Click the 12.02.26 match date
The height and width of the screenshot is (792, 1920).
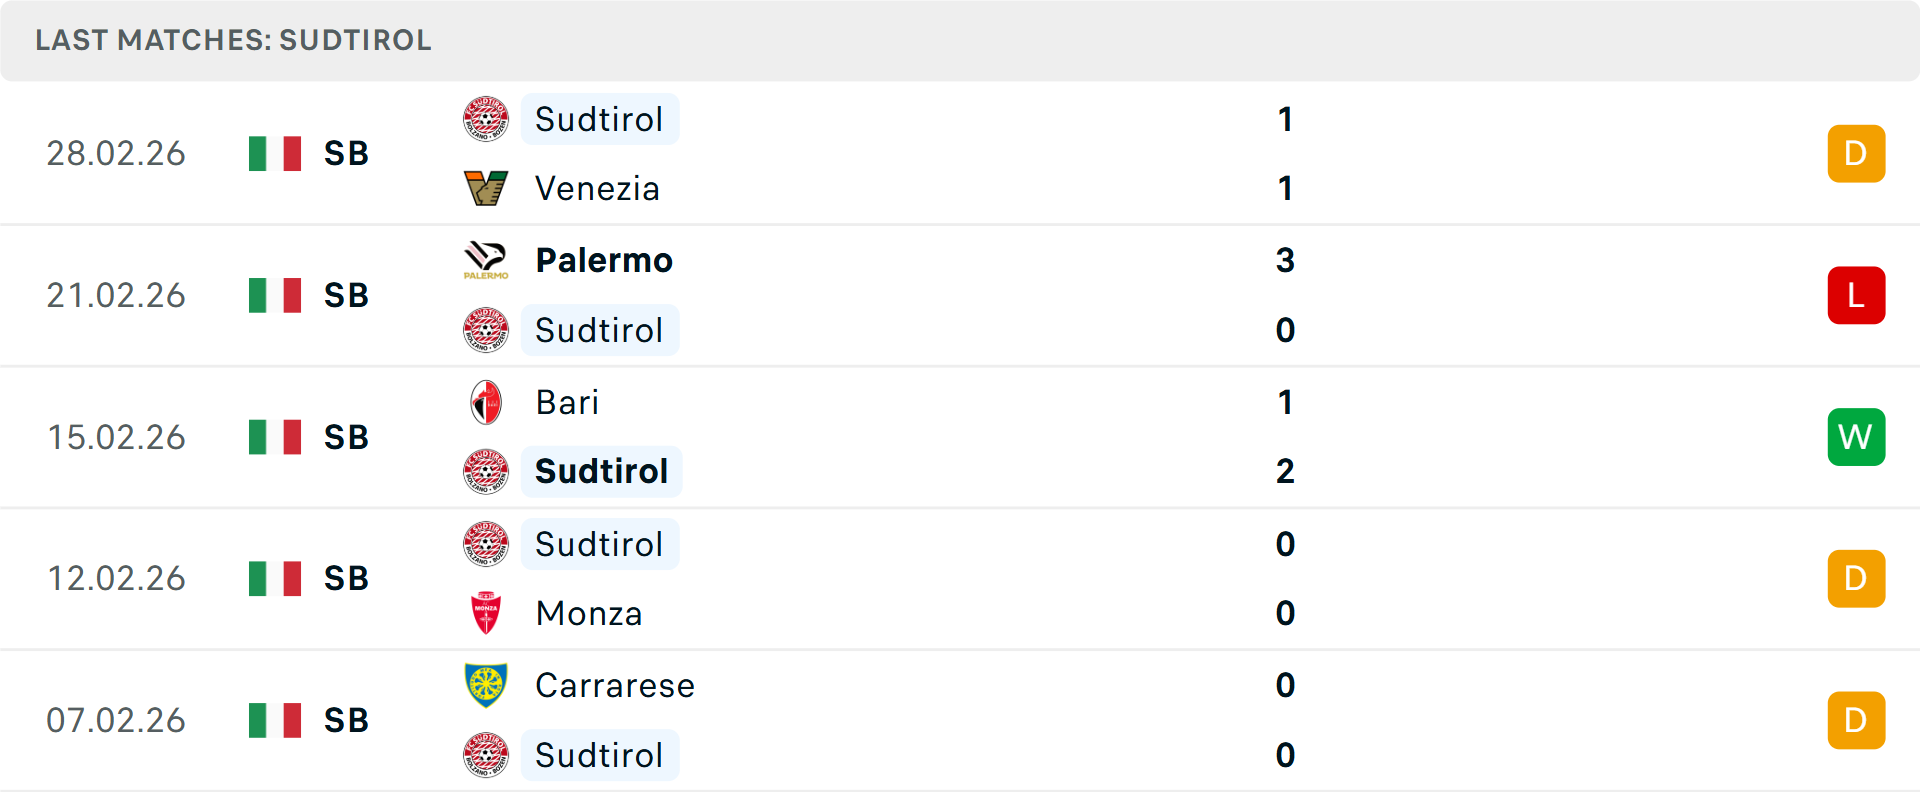[x=116, y=578]
